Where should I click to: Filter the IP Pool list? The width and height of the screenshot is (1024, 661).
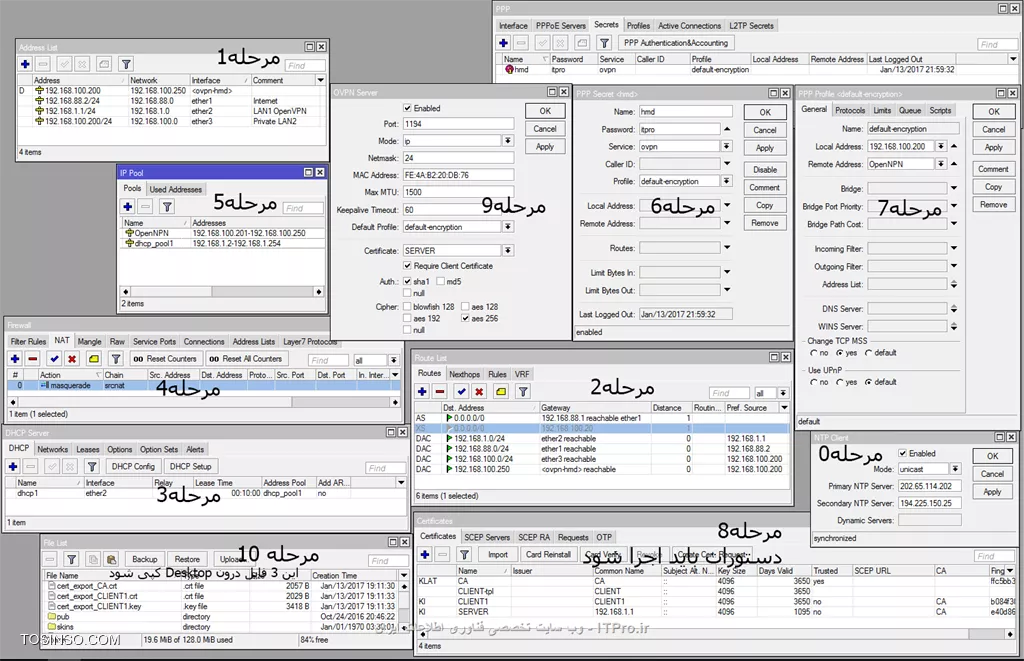(167, 206)
